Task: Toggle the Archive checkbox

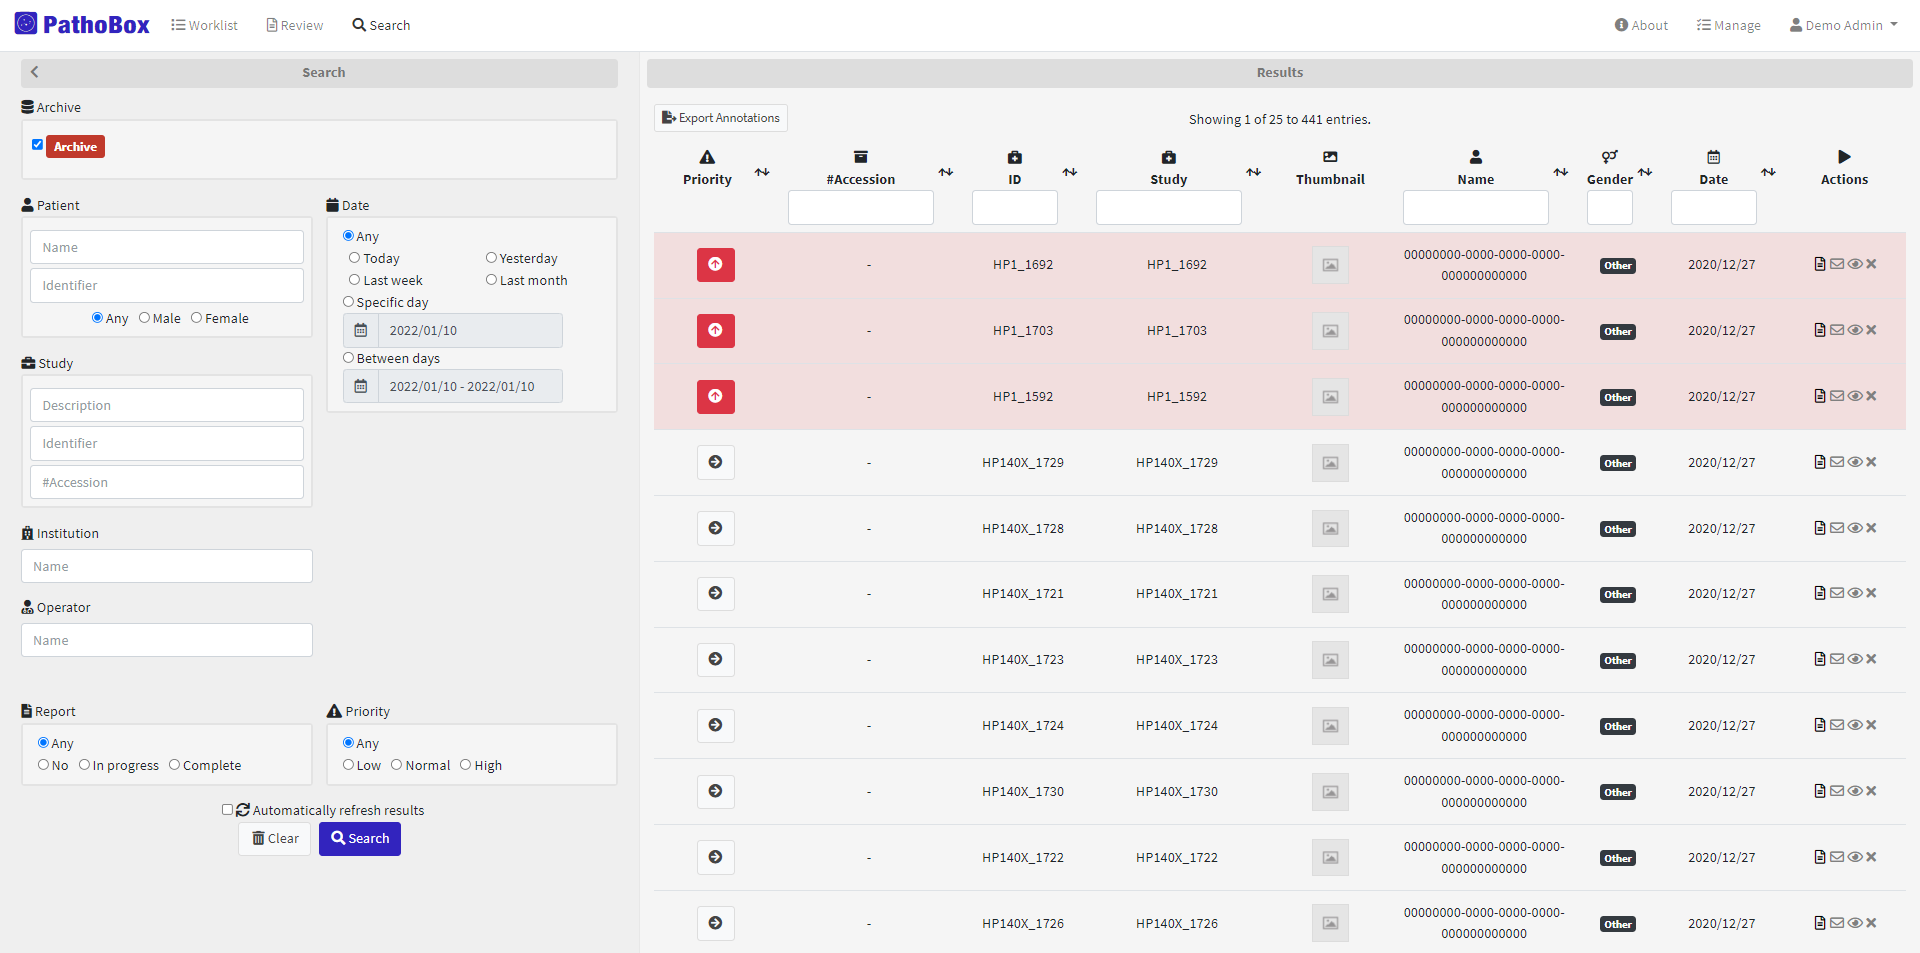Action: coord(38,145)
